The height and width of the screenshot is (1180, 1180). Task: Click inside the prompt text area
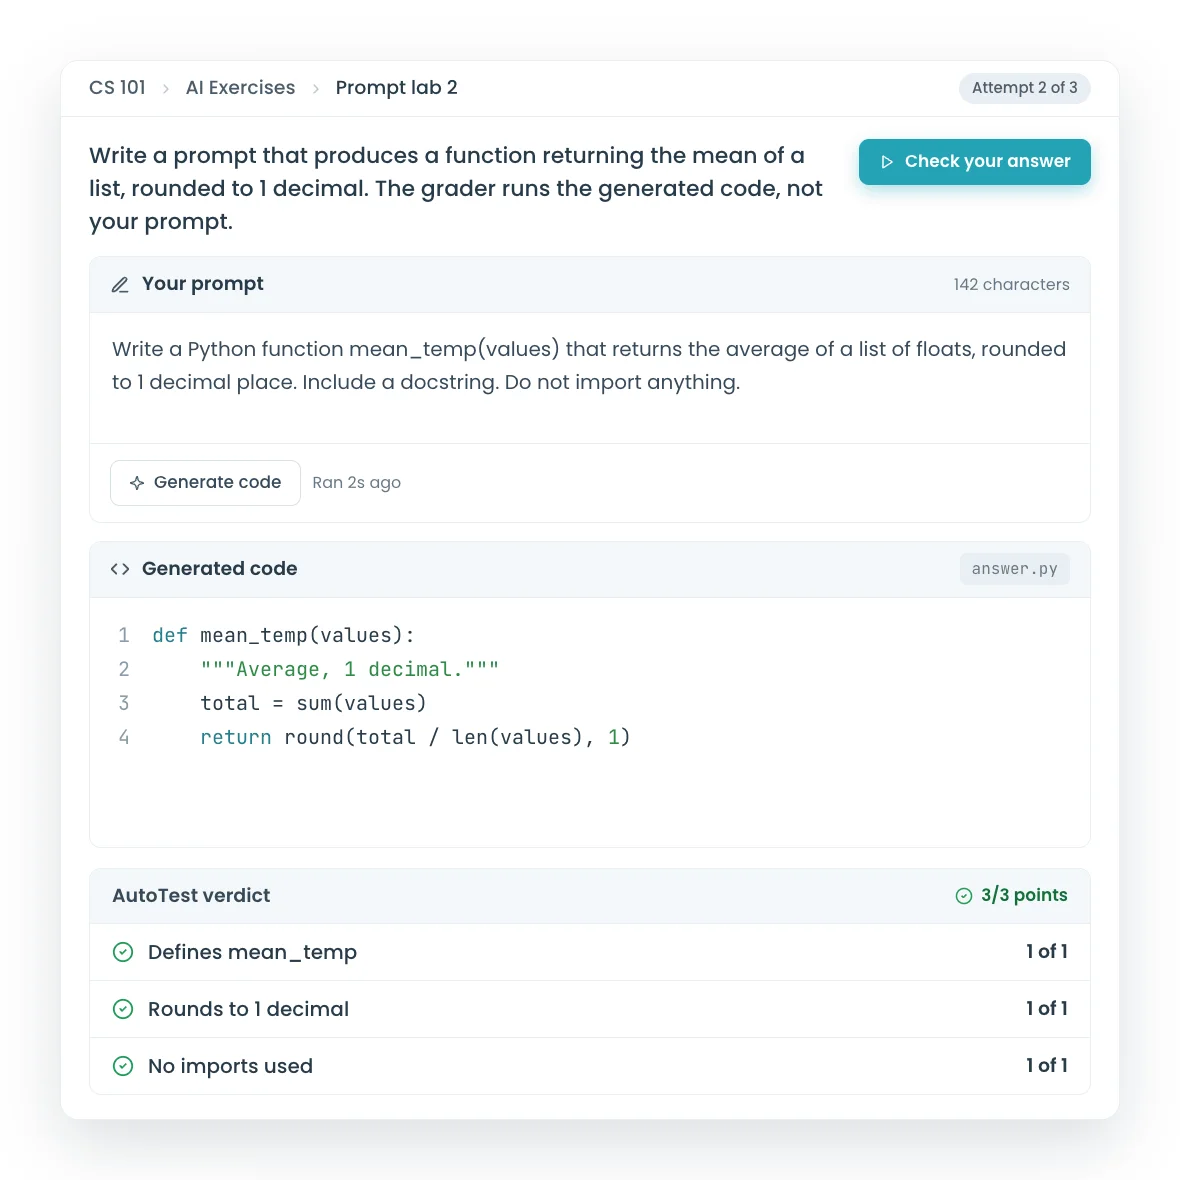point(590,378)
